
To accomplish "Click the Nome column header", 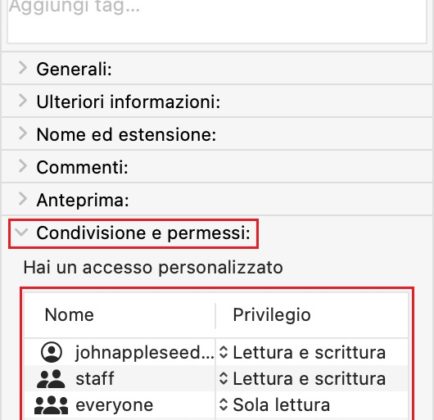I will (69, 315).
